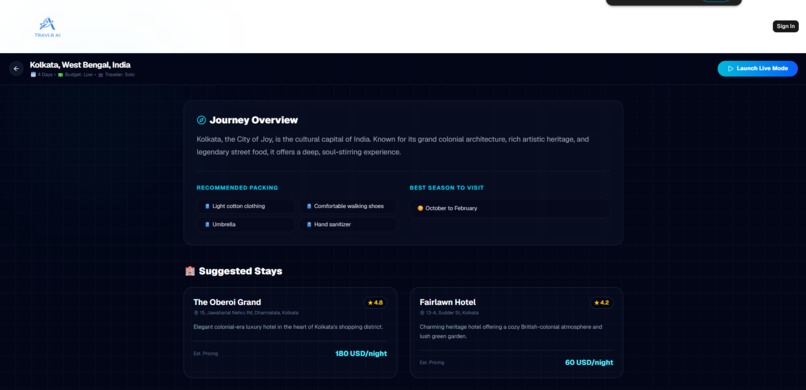This screenshot has height=390, width=806.
Task: Click the hotel icon beside Suggested Stays
Action: click(190, 271)
